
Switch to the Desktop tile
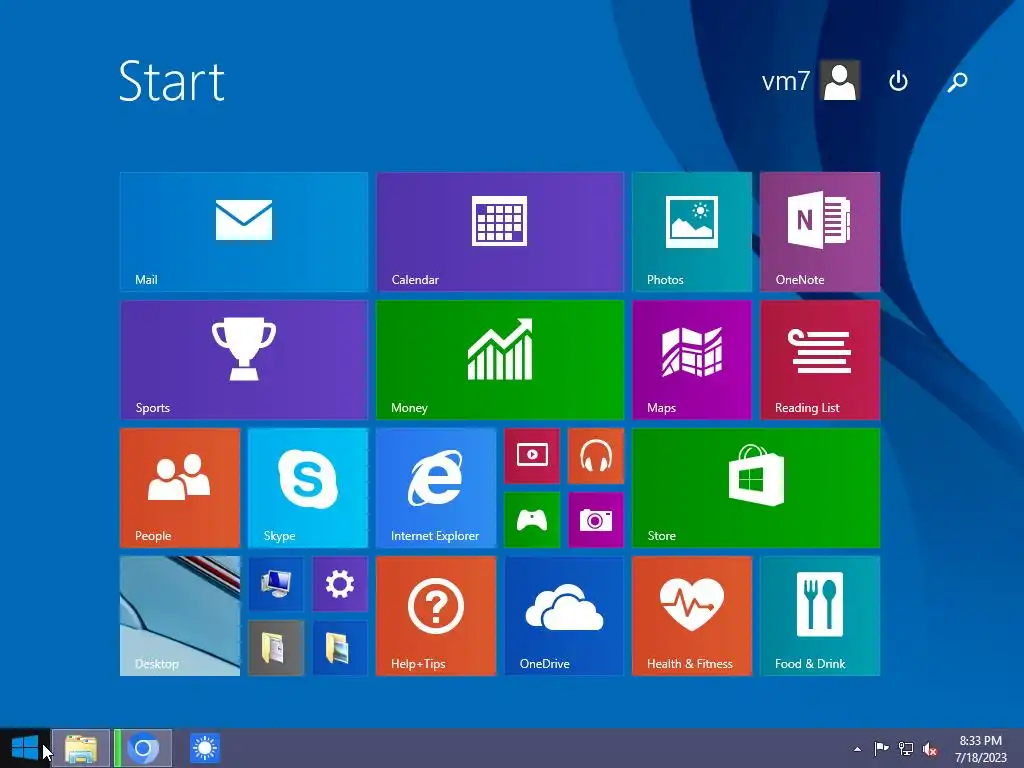pos(180,616)
